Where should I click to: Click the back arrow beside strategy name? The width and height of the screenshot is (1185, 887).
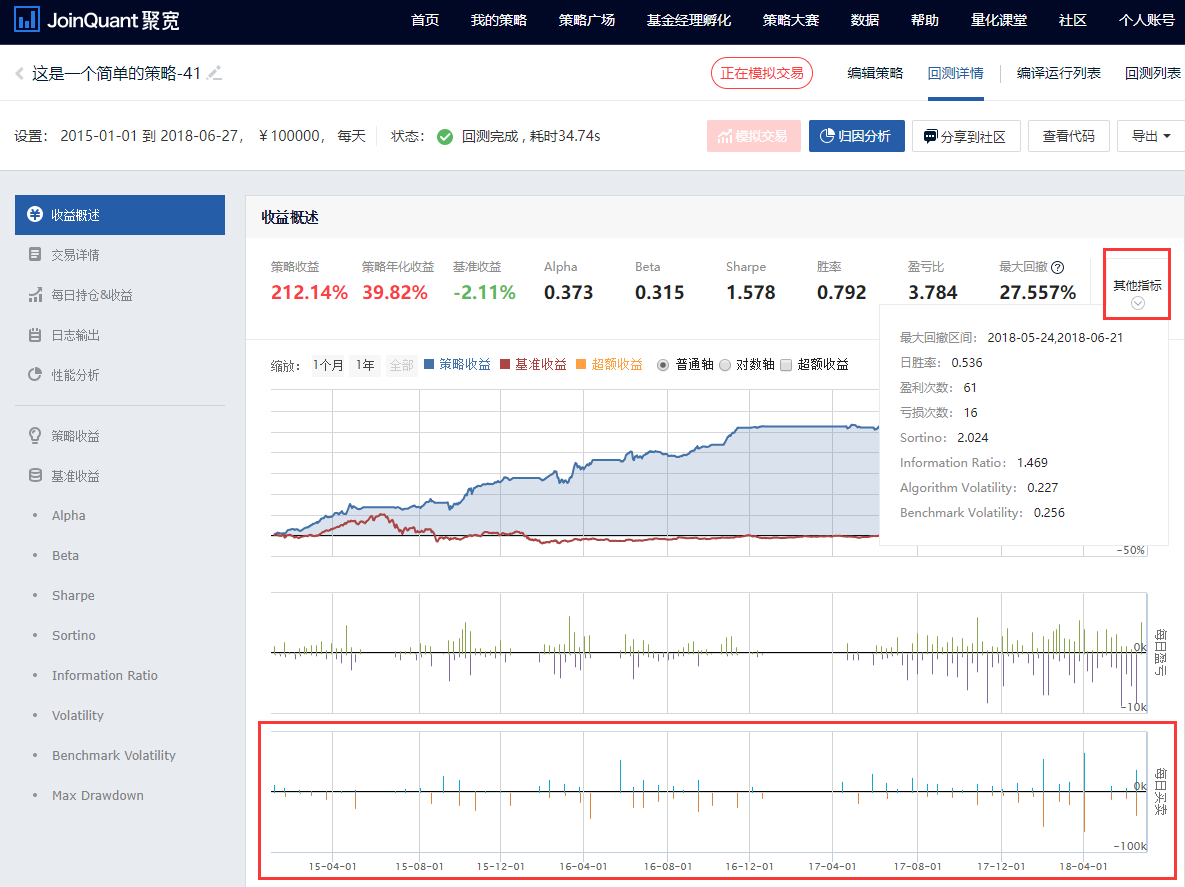[x=19, y=73]
